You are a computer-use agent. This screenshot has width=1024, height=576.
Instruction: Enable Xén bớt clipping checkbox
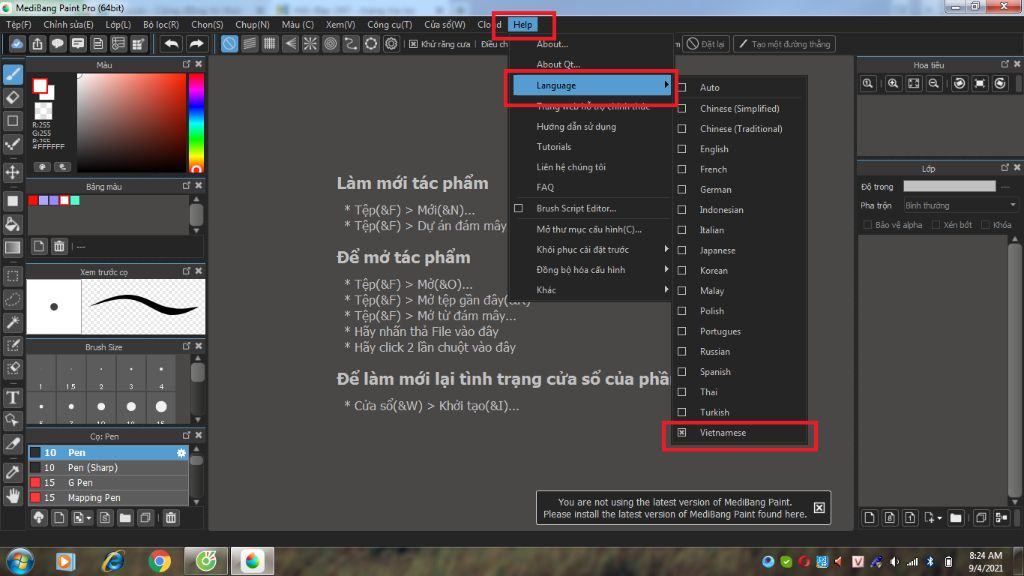click(x=936, y=225)
